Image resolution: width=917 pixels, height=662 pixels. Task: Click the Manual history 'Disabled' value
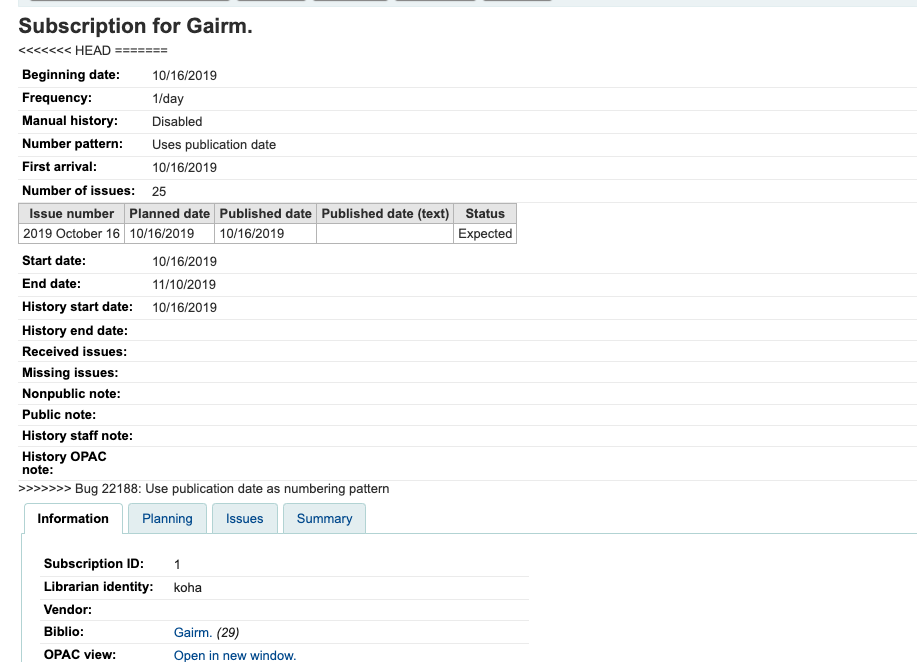(x=176, y=121)
